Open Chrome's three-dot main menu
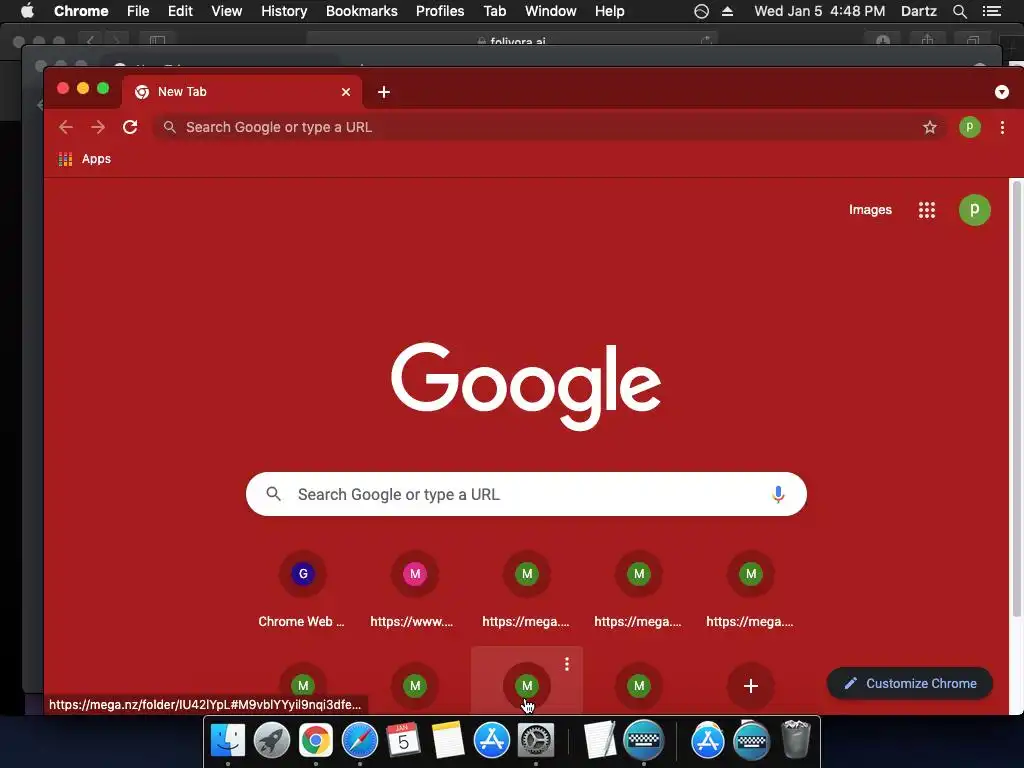1024x768 pixels. 1002,127
